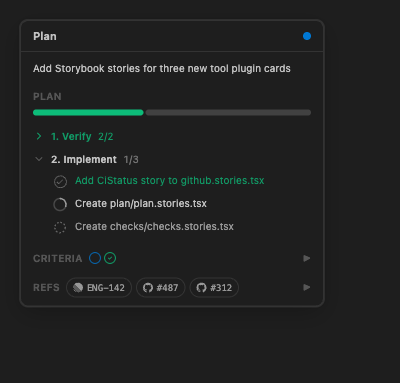Expand the Criteria section arrow
The image size is (400, 383).
307,258
